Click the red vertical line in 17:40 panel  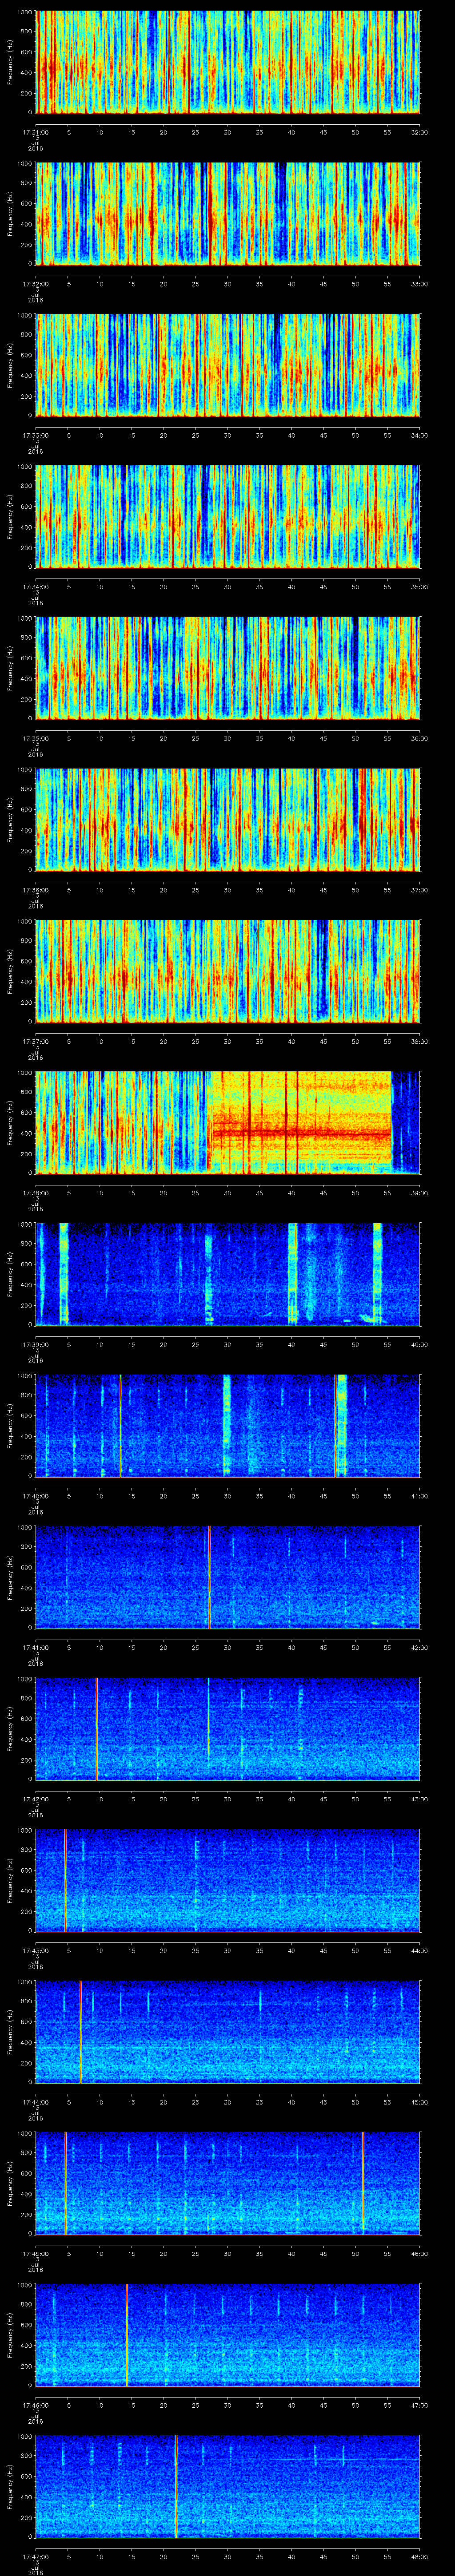[120, 1425]
